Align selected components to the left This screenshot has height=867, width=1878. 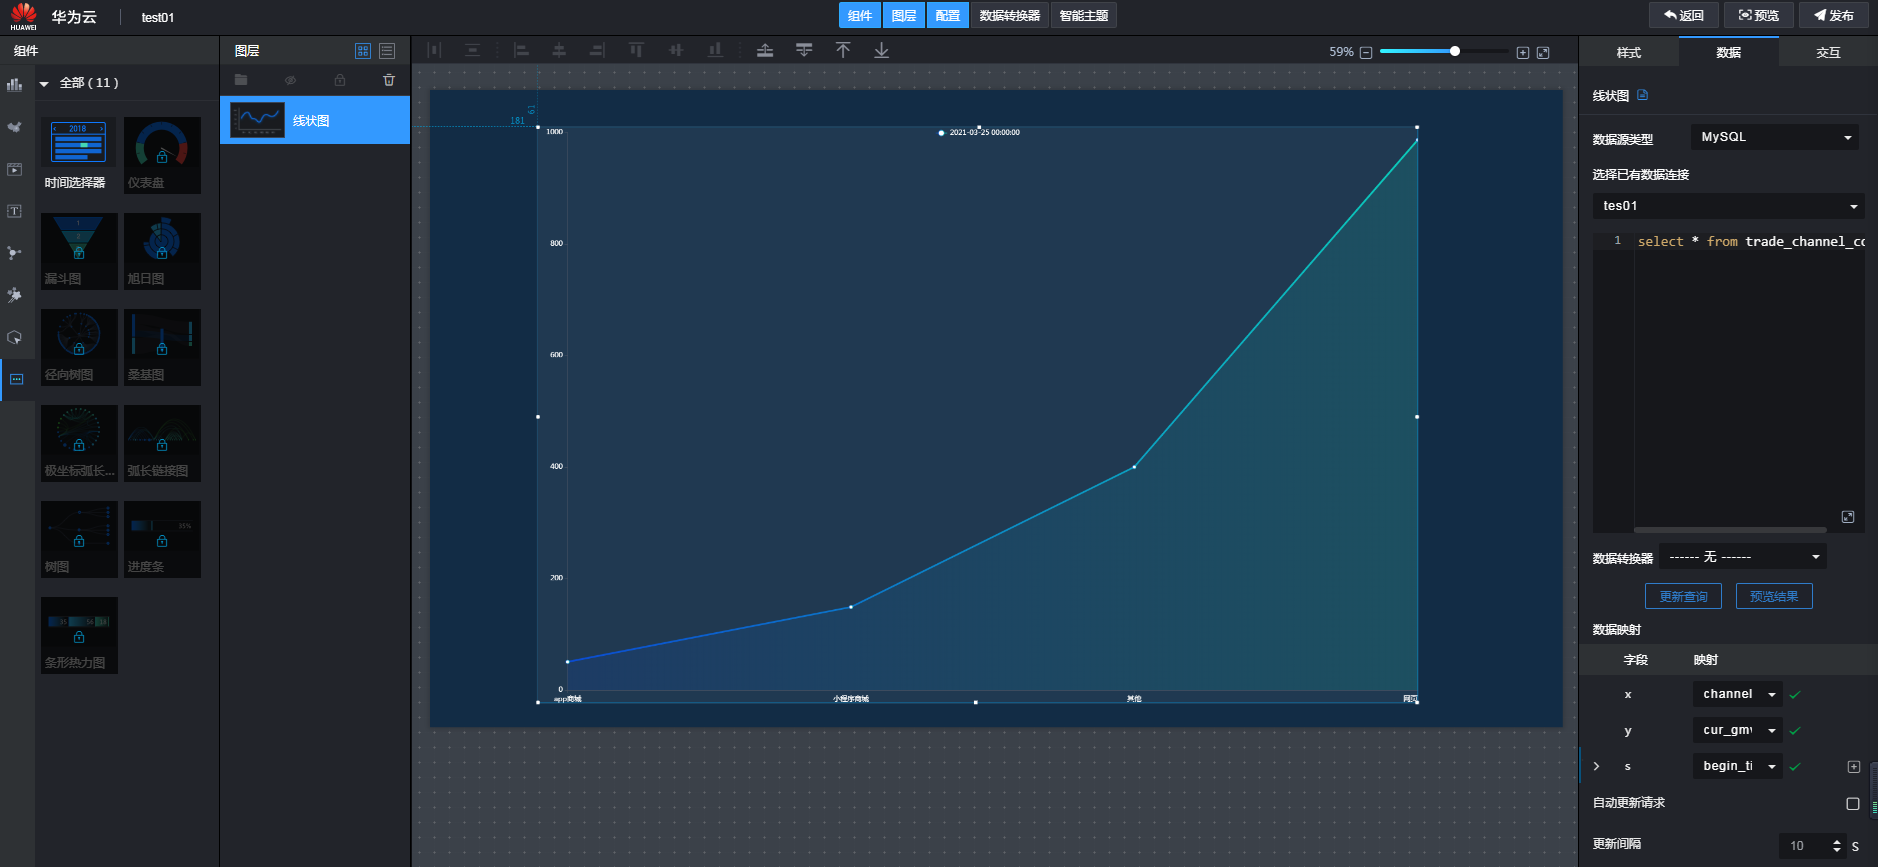coord(521,50)
